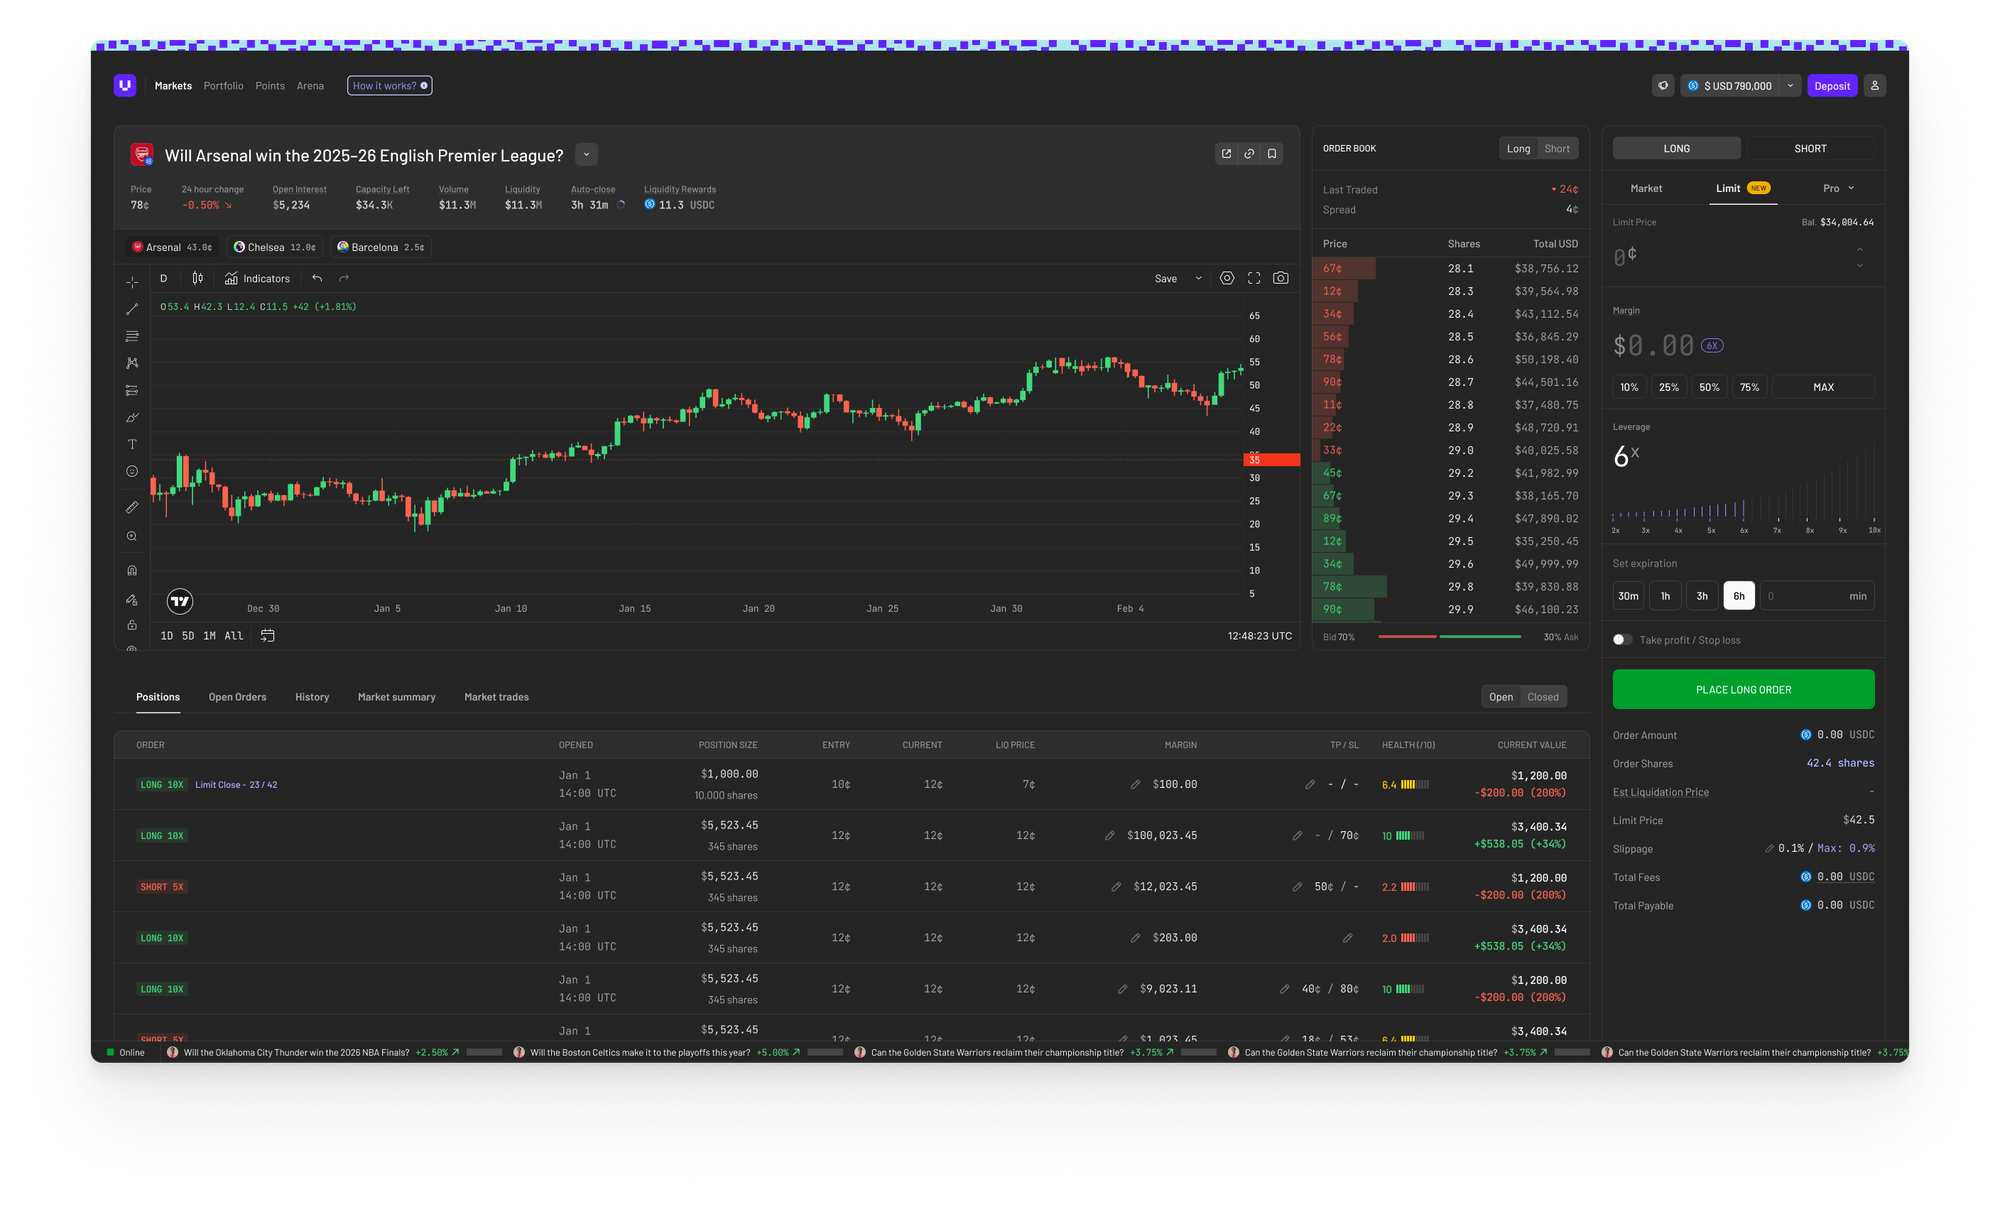This screenshot has height=1205, width=2000.
Task: Switch order book to Short
Action: [1557, 149]
